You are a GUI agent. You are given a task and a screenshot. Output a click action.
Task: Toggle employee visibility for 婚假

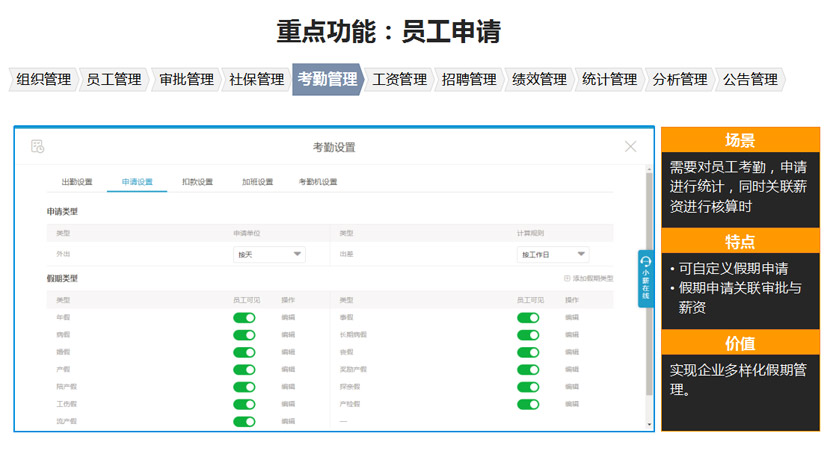pyautogui.click(x=244, y=352)
